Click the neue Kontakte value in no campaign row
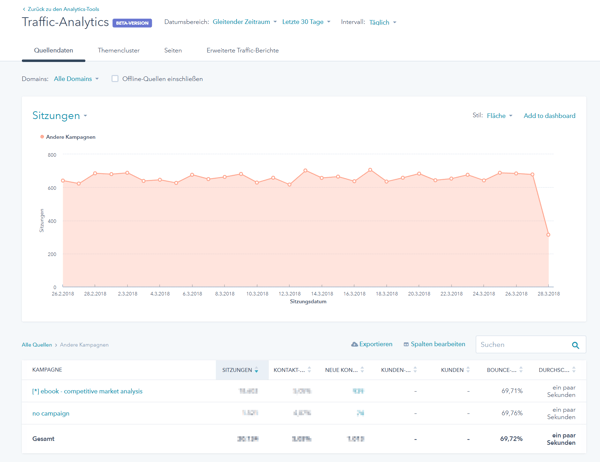600x462 pixels. pos(360,413)
